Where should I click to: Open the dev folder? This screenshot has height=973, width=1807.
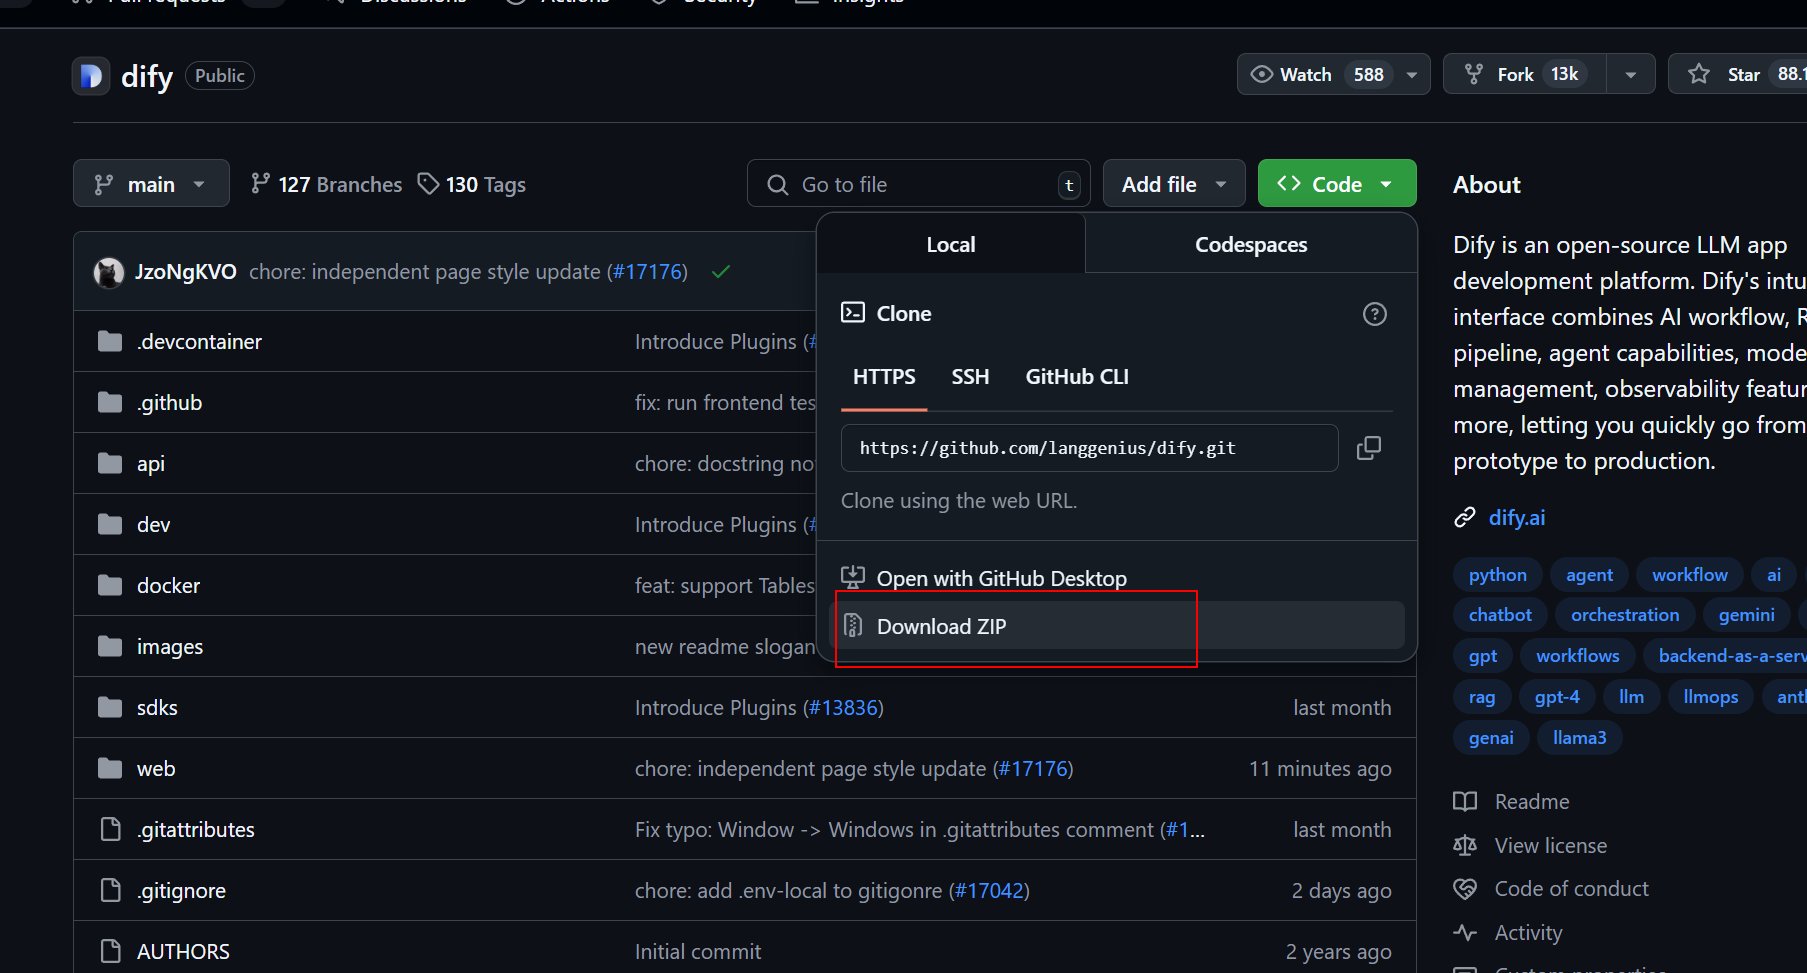click(x=153, y=525)
